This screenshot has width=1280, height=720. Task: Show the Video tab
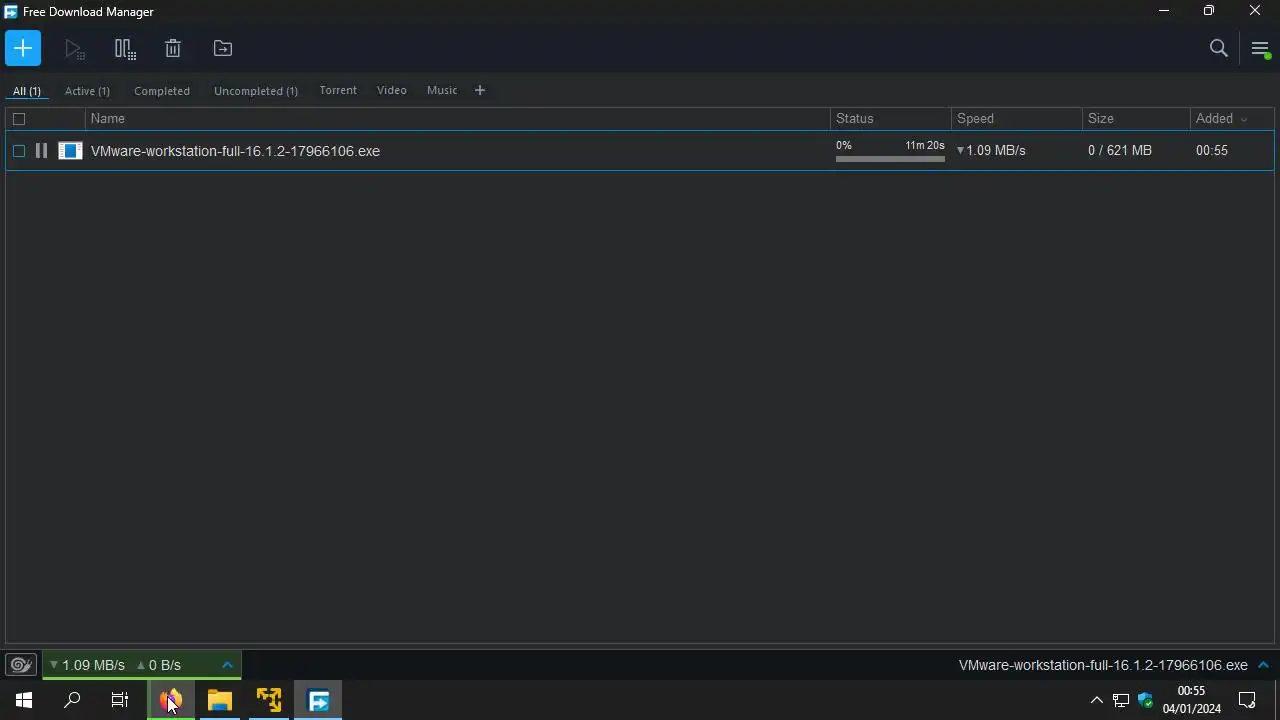point(392,90)
